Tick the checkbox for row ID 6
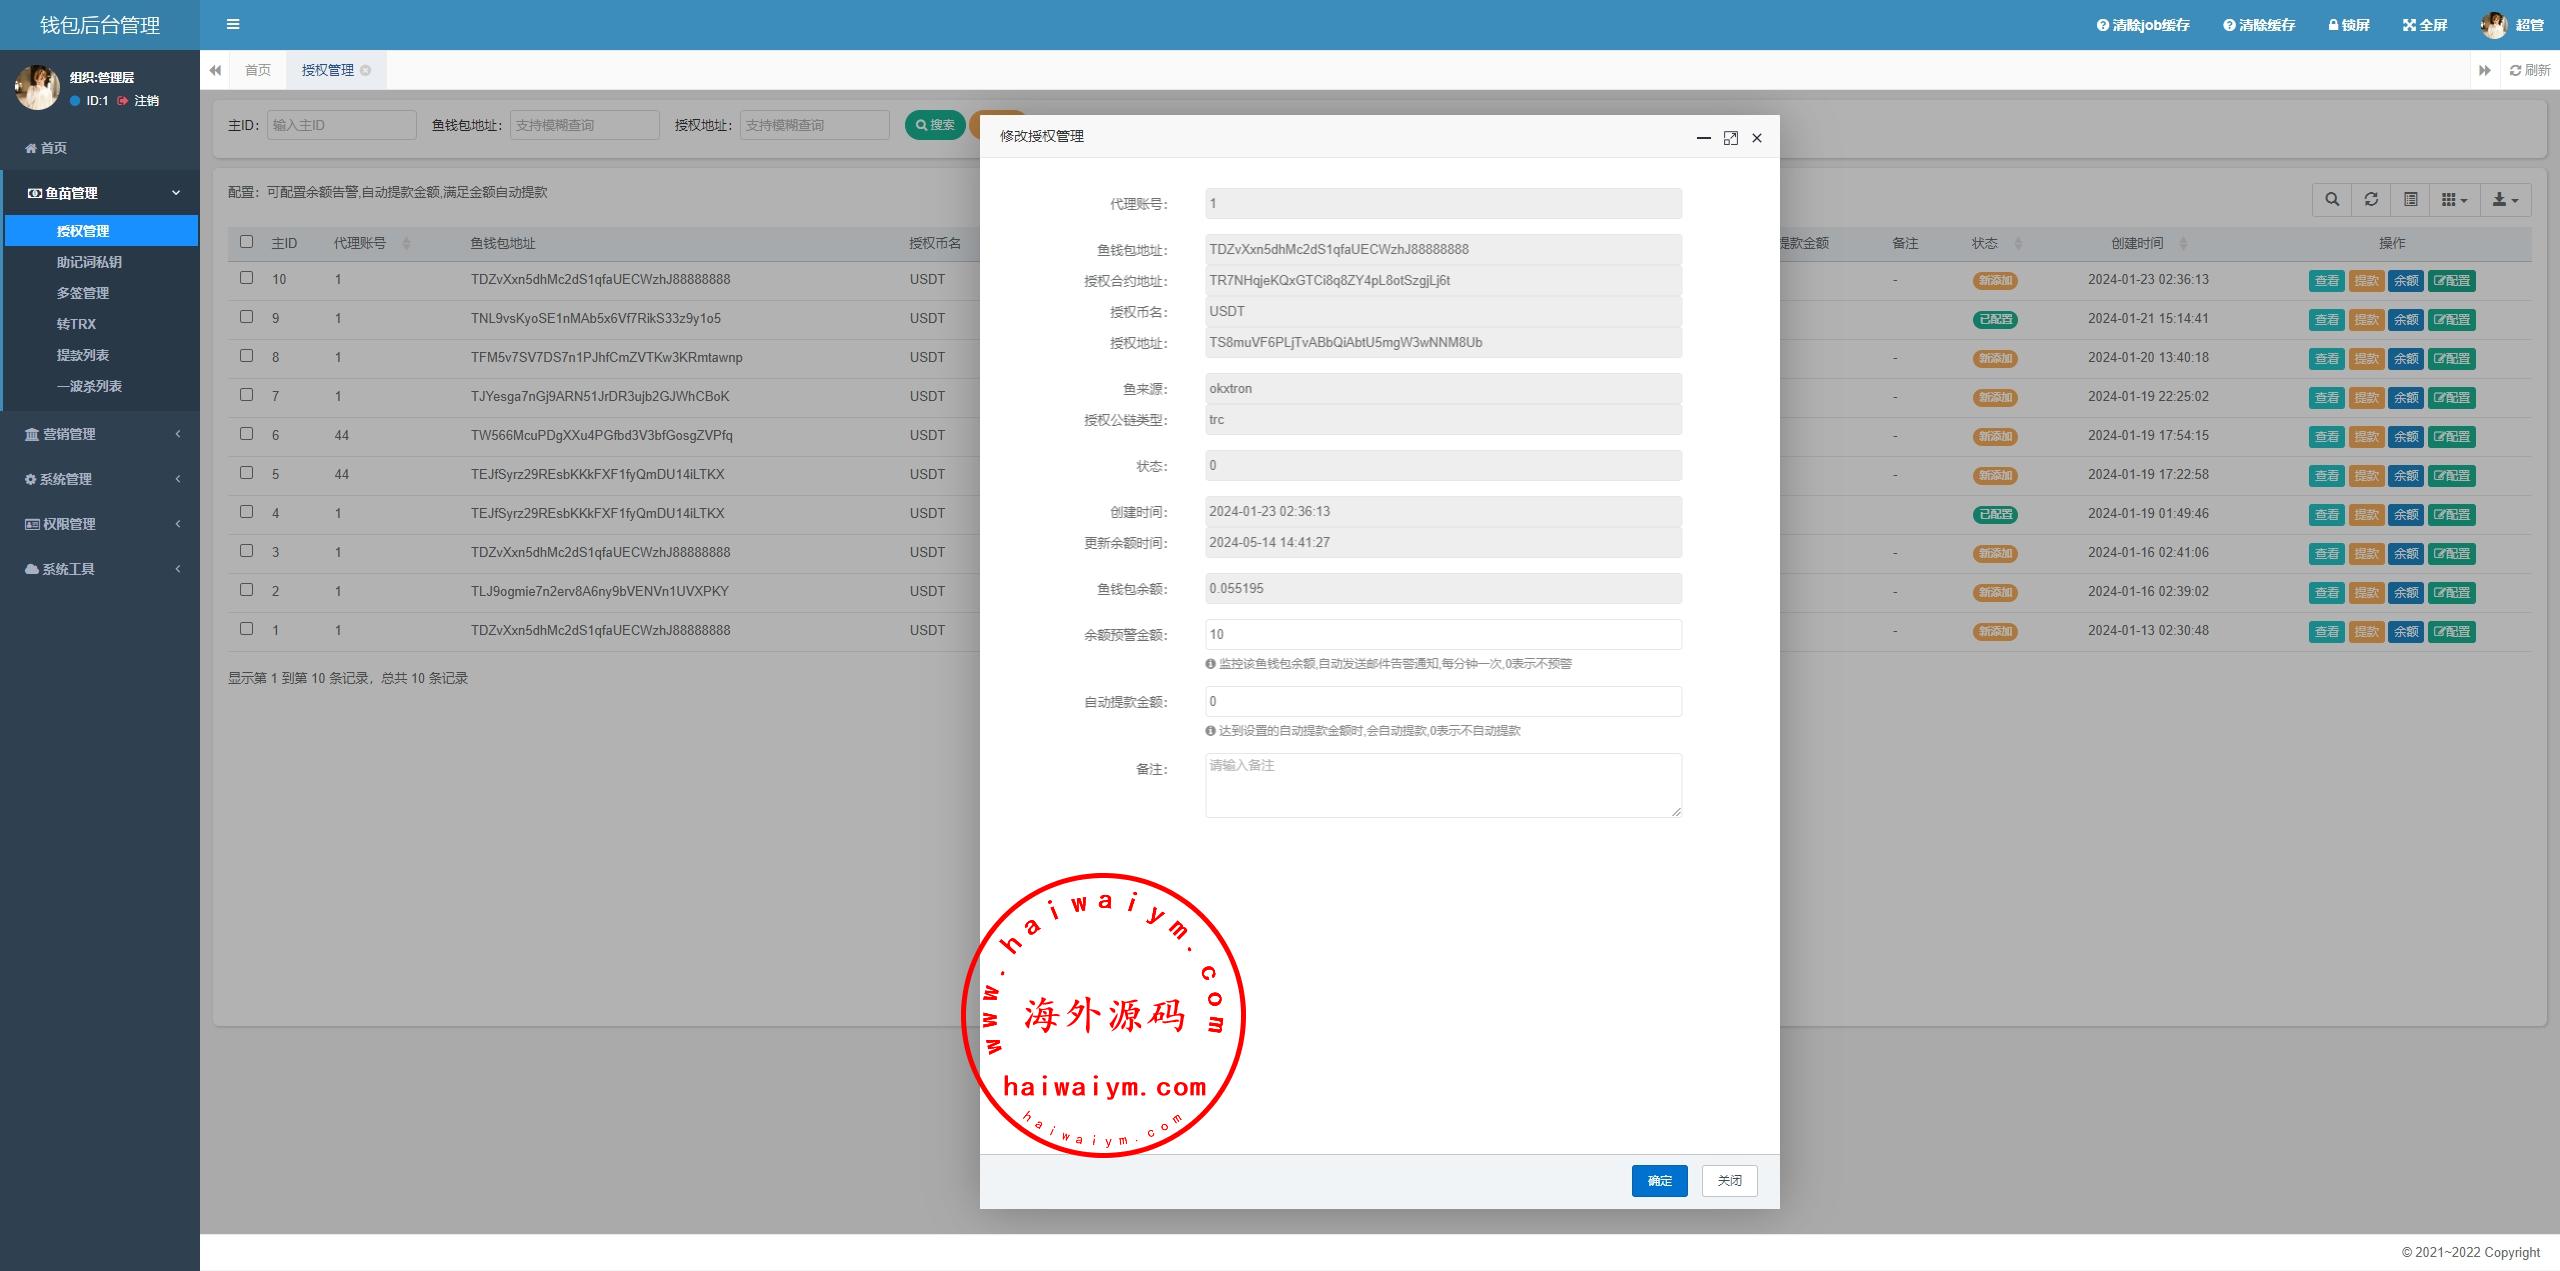This screenshot has height=1271, width=2560. tap(246, 434)
